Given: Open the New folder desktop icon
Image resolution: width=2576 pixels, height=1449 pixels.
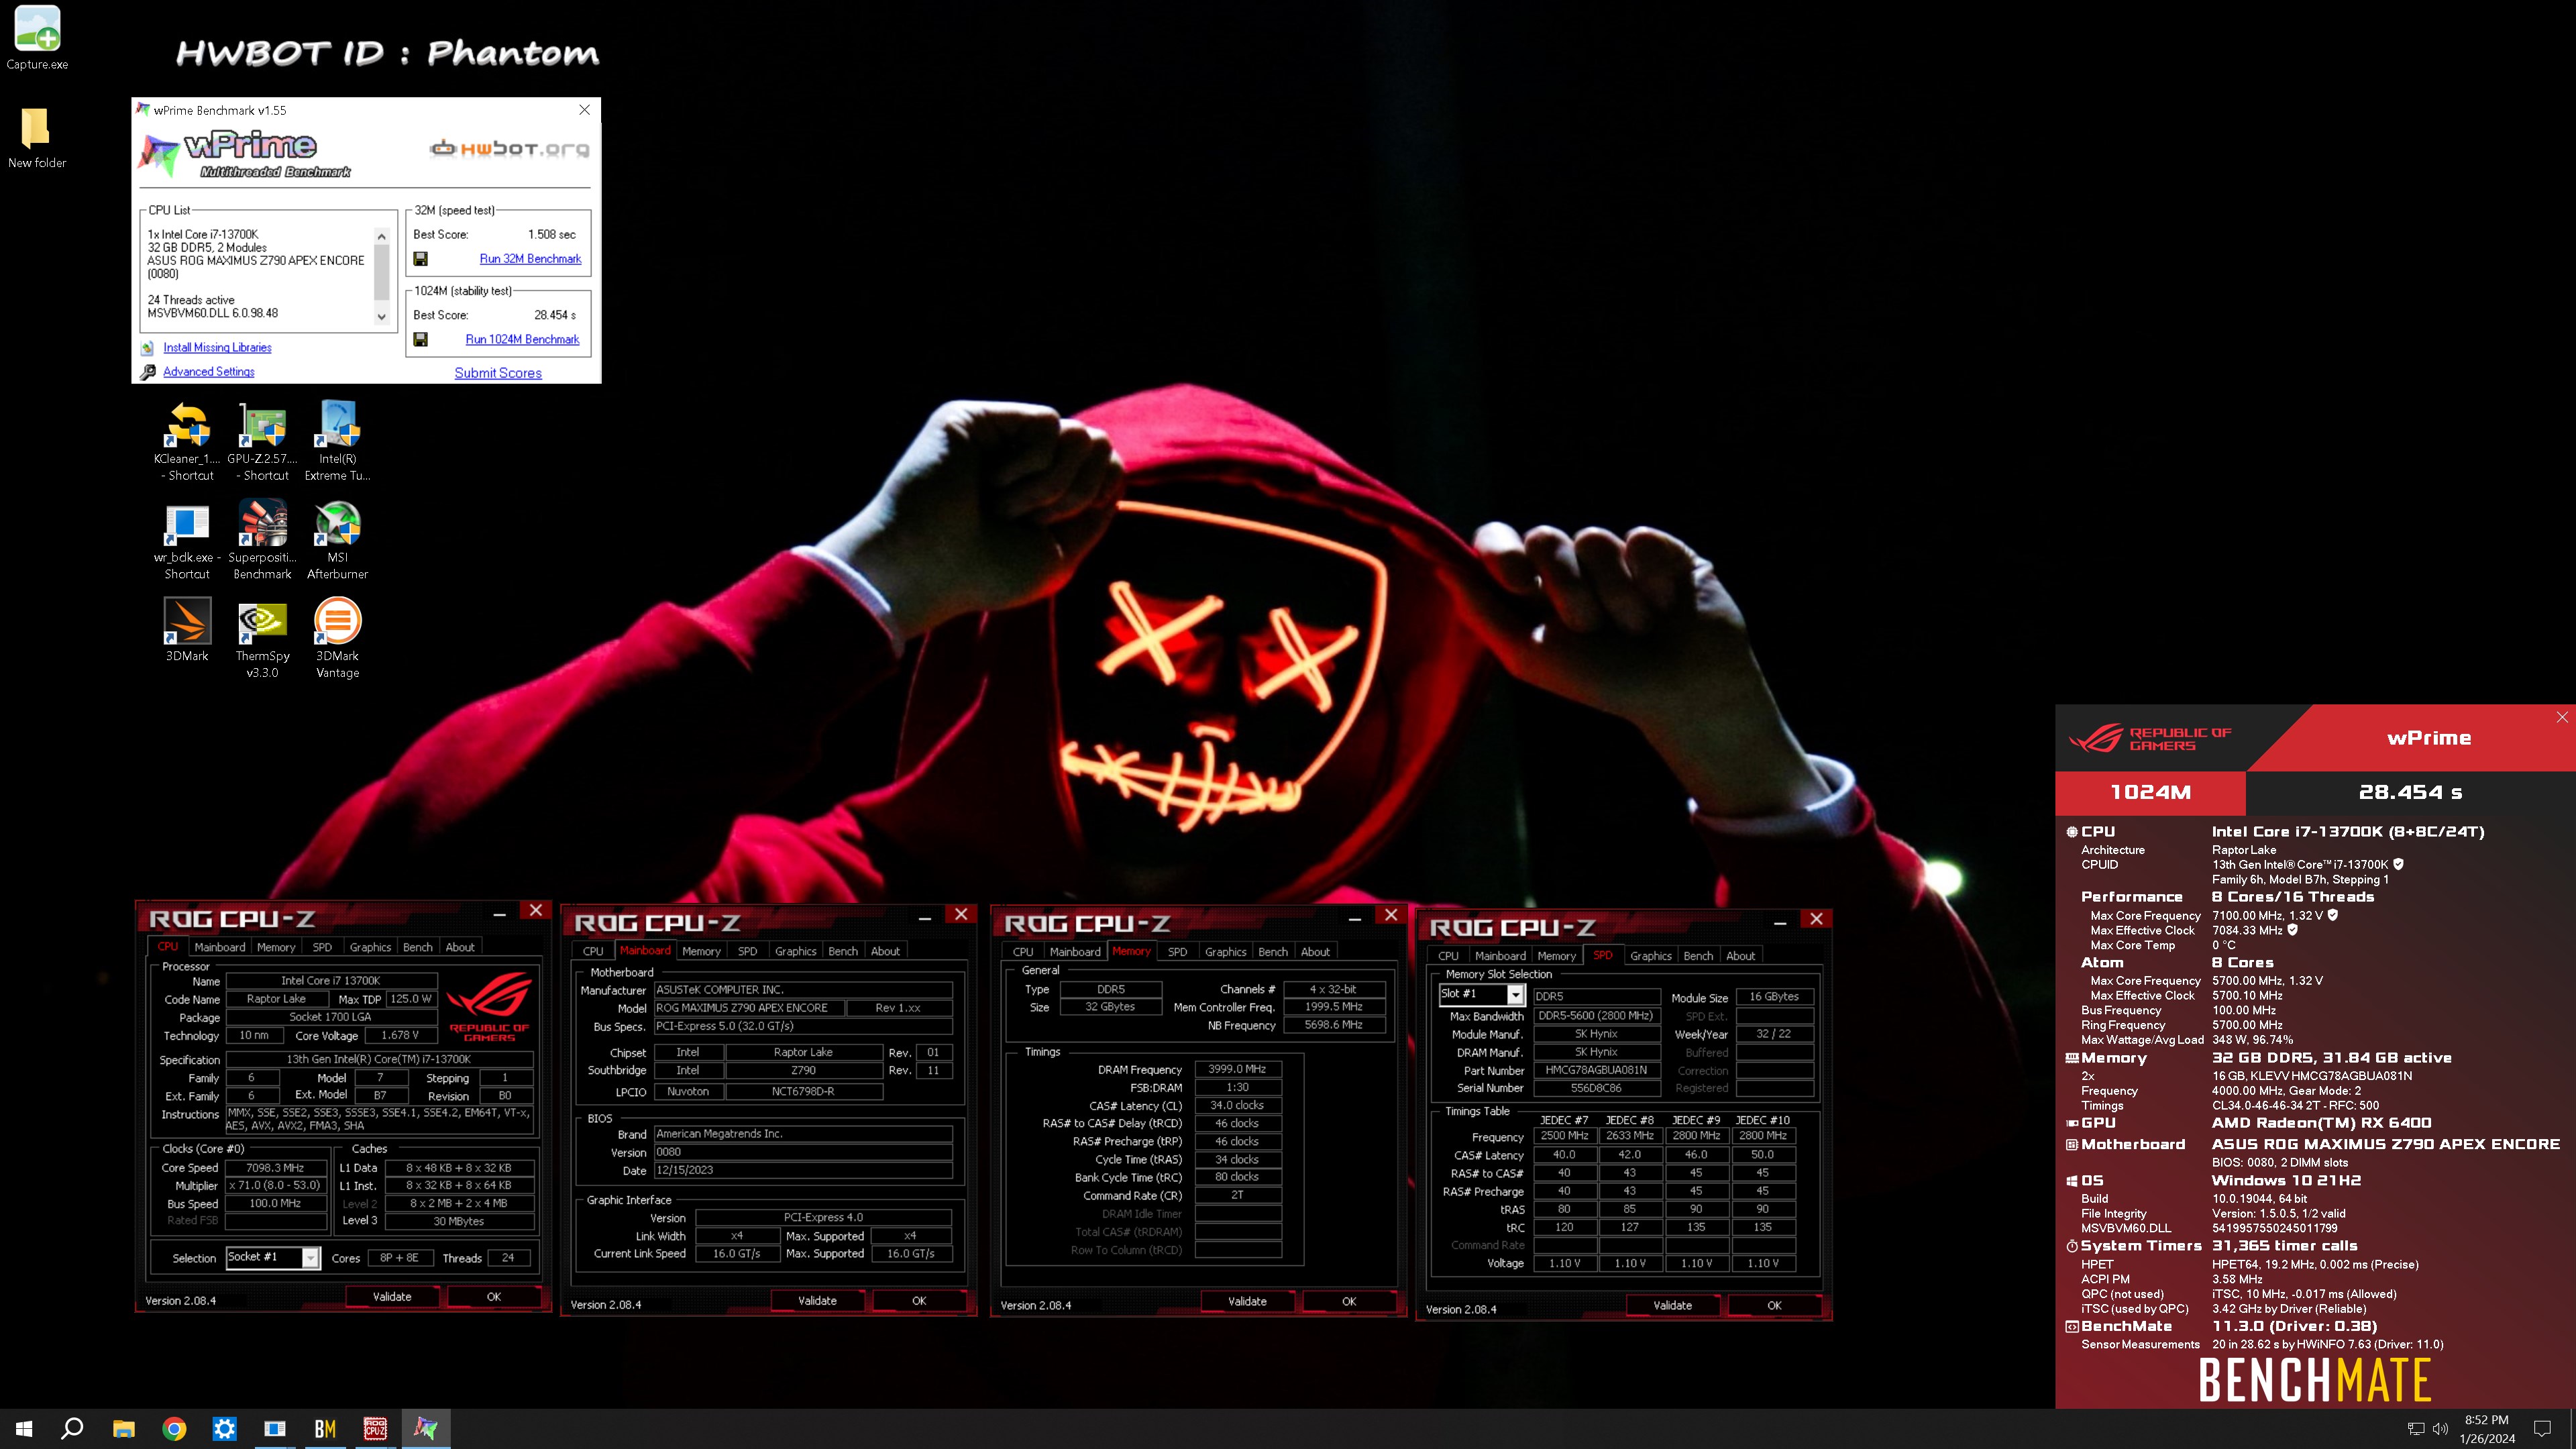Looking at the screenshot, I should pyautogui.click(x=37, y=136).
